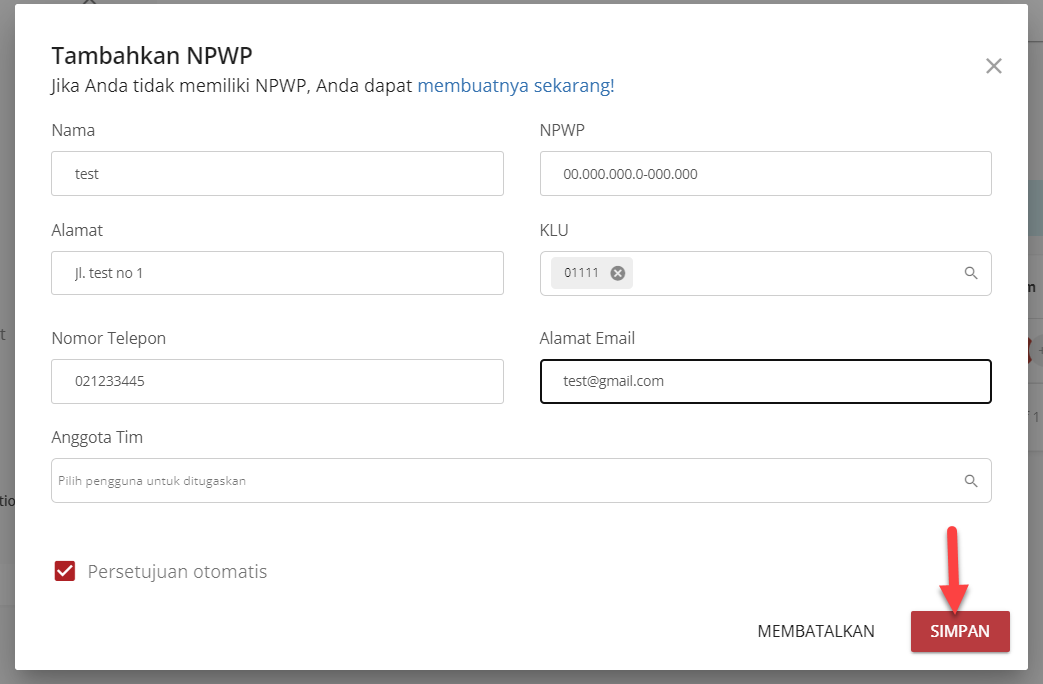Screen dimensions: 1043x684
Task: Click the search icon in KLU field
Action: [x=970, y=273]
